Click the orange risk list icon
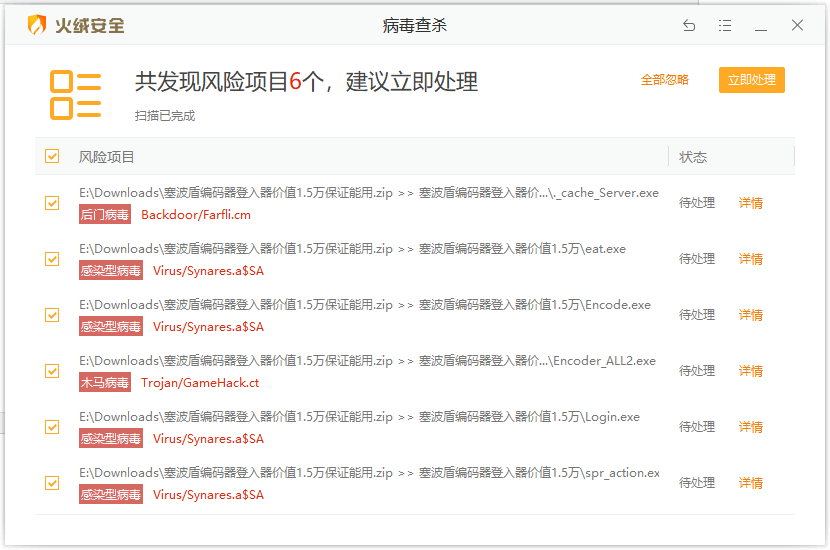The width and height of the screenshot is (830, 550). point(76,95)
